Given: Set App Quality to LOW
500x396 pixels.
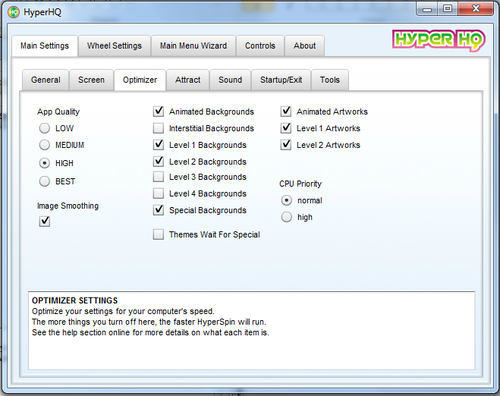Looking at the screenshot, I should click(x=44, y=128).
